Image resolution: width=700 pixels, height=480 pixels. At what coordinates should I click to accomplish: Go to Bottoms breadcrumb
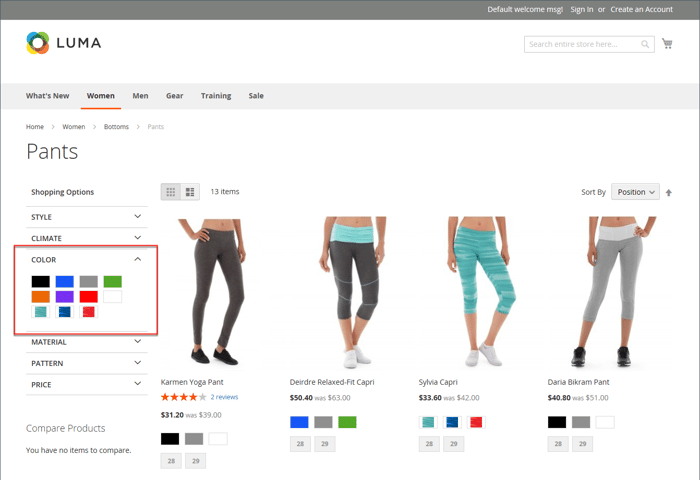coord(116,127)
